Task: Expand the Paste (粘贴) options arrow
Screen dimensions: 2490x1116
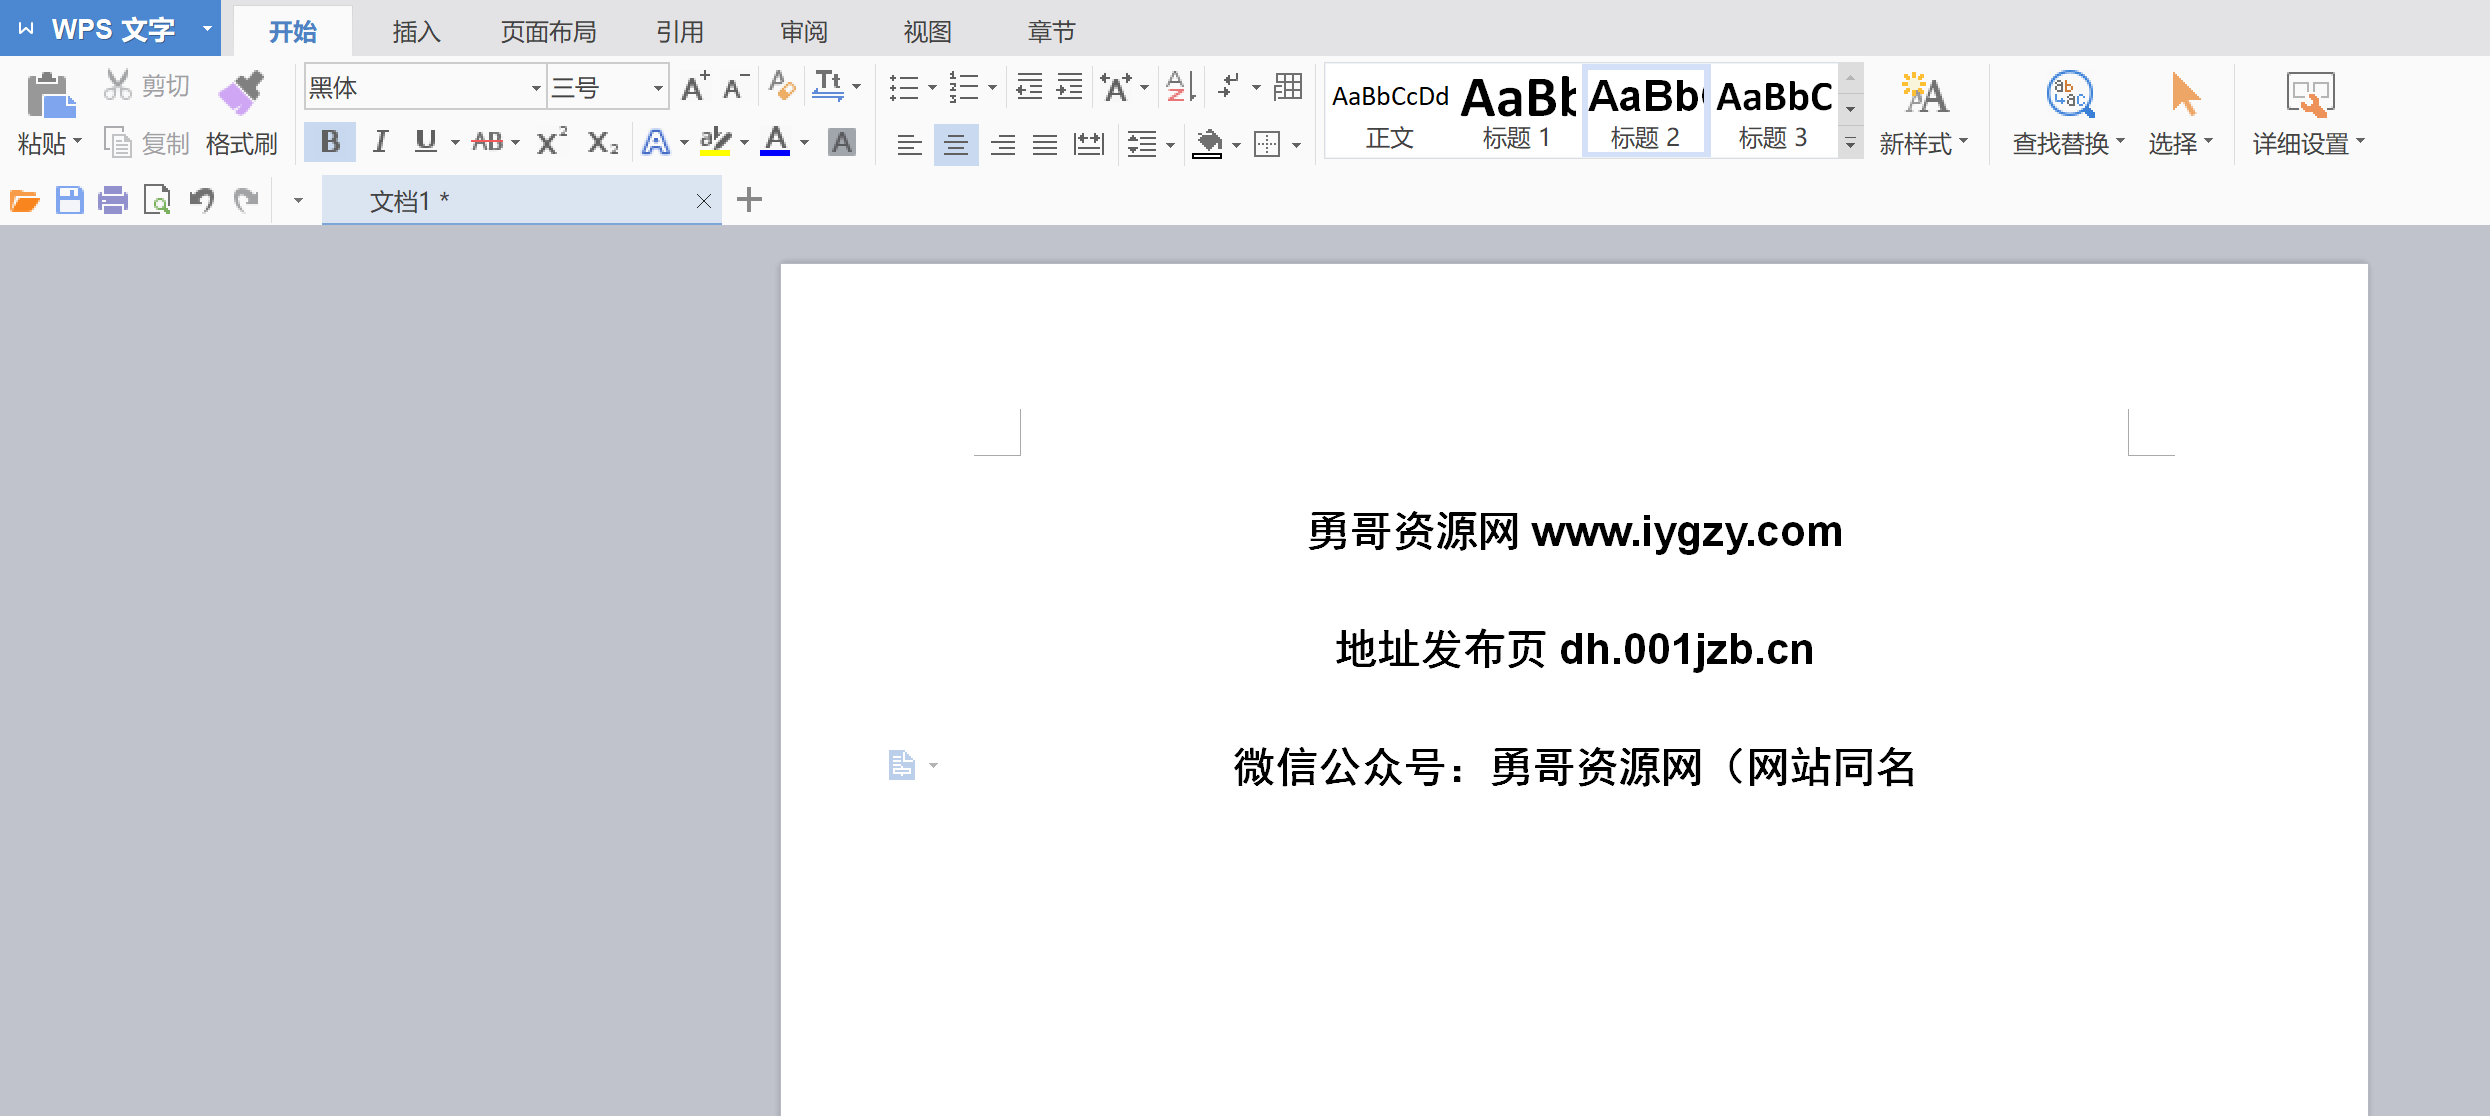Action: pyautogui.click(x=77, y=142)
